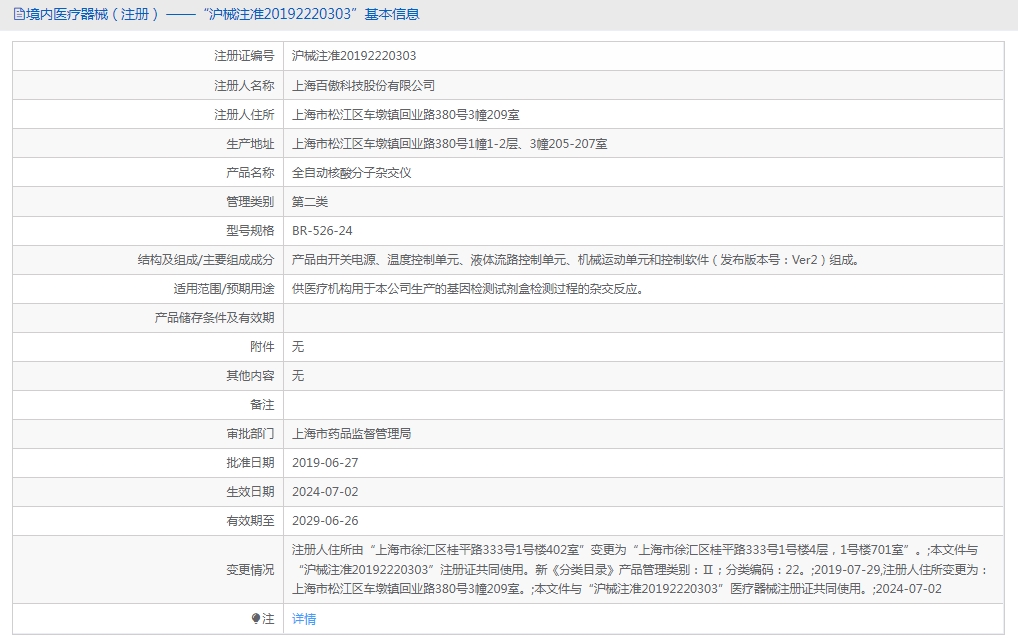
Task: Select management category 第二类
Action: 310,201
